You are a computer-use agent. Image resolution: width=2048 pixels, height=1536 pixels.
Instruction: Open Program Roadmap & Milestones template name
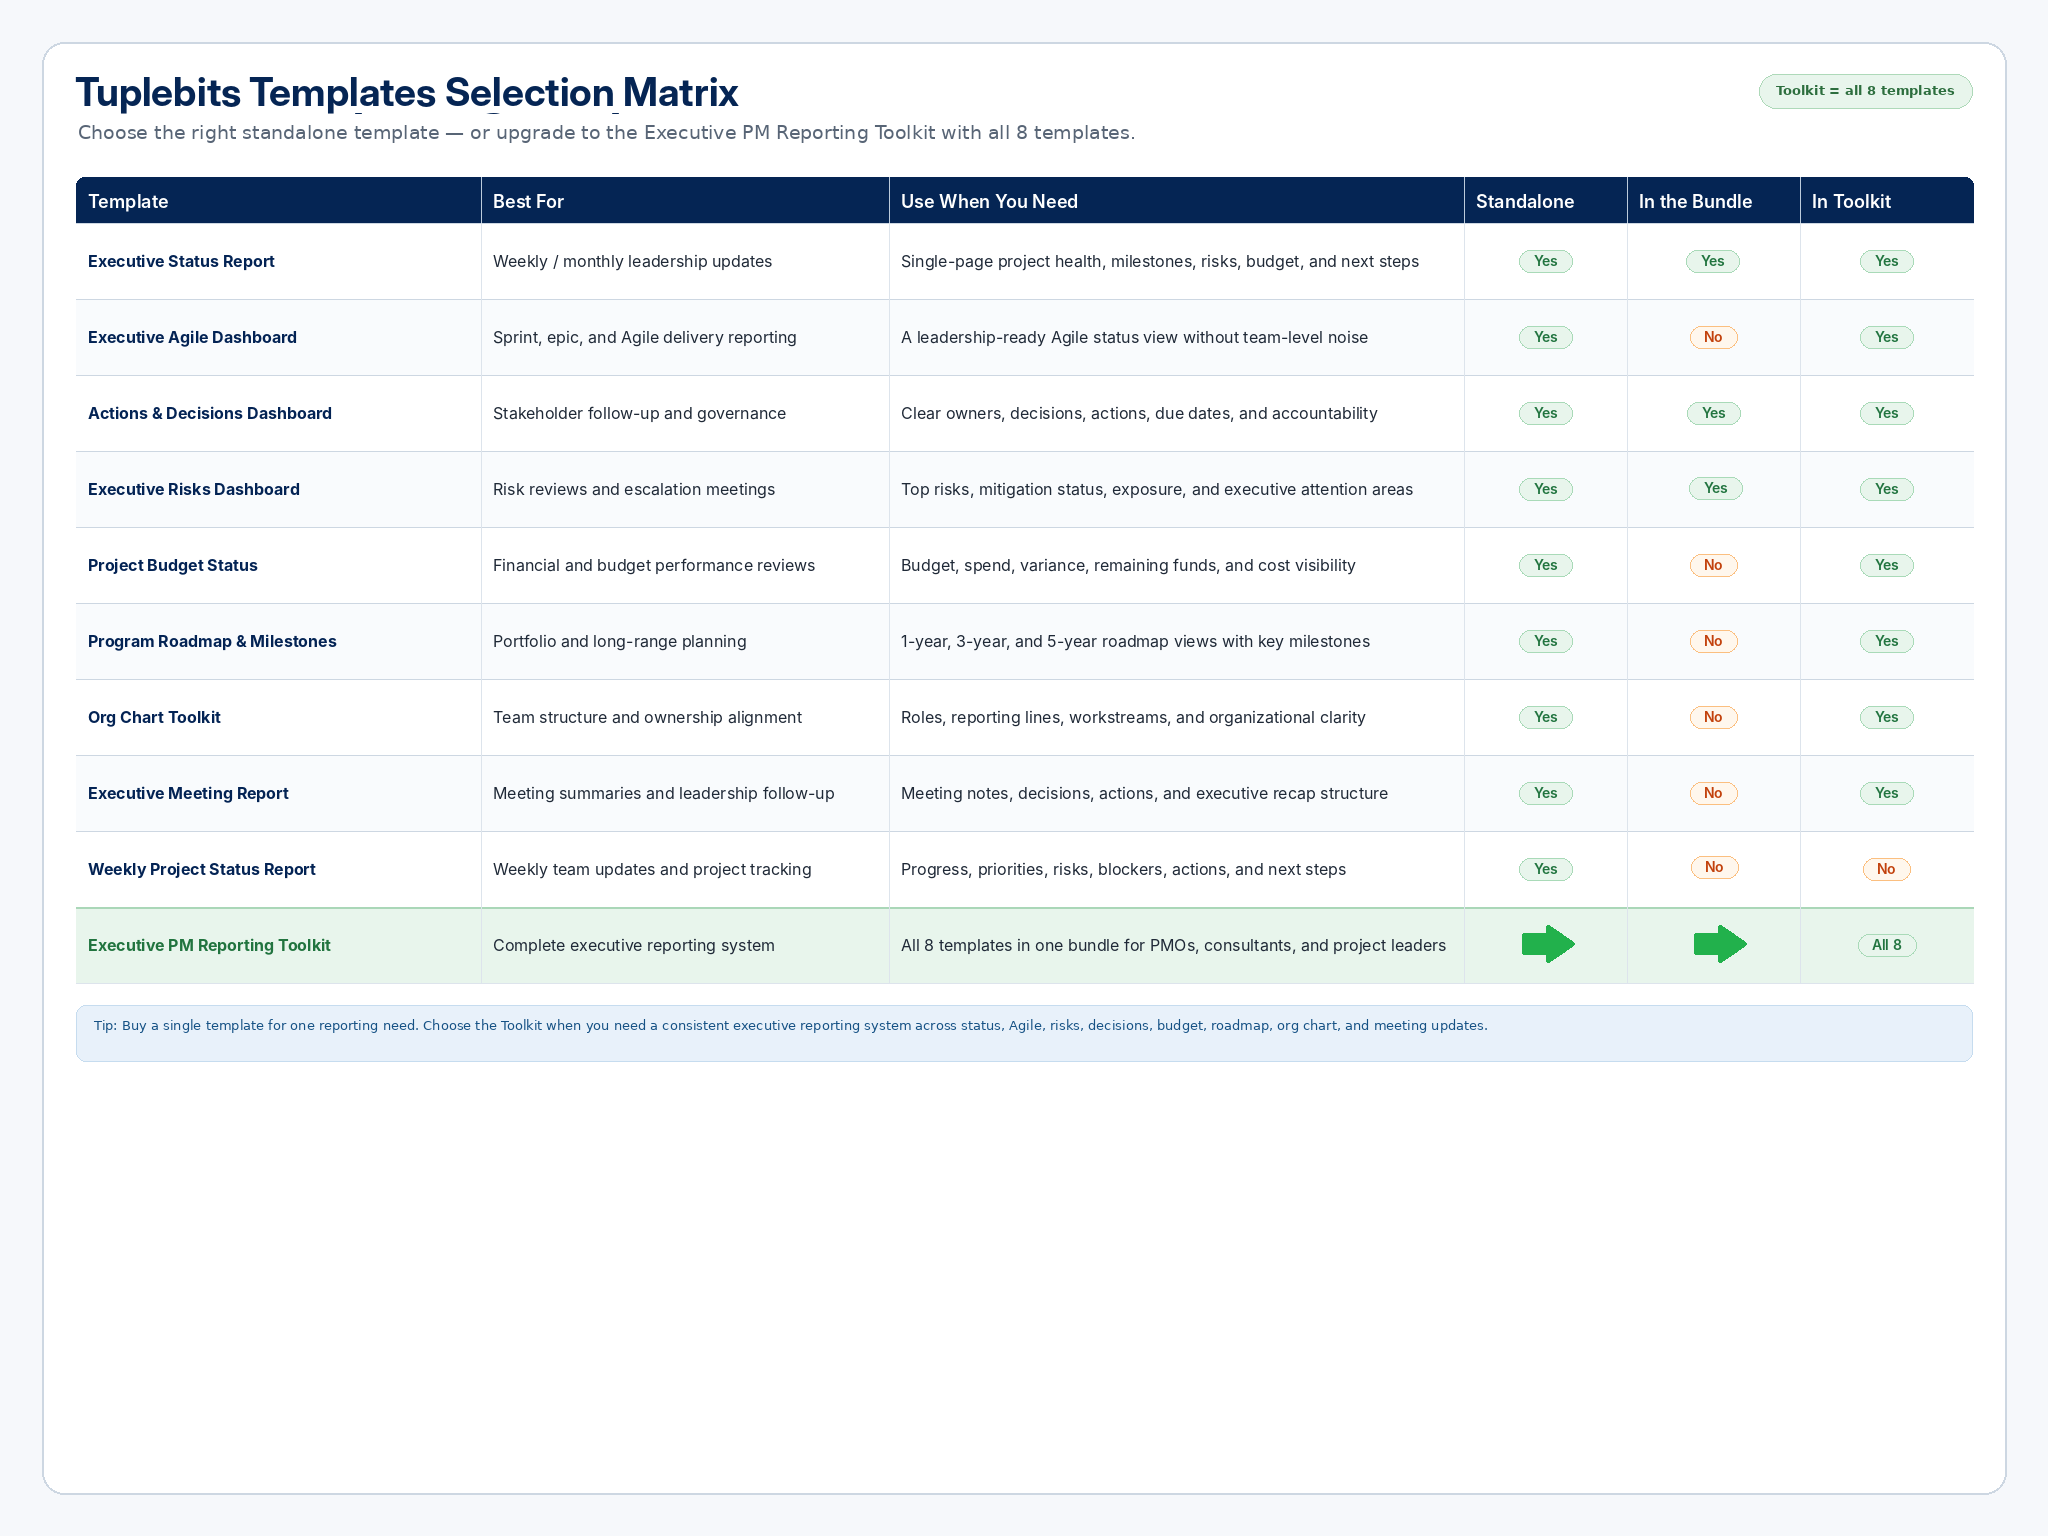[x=212, y=641]
